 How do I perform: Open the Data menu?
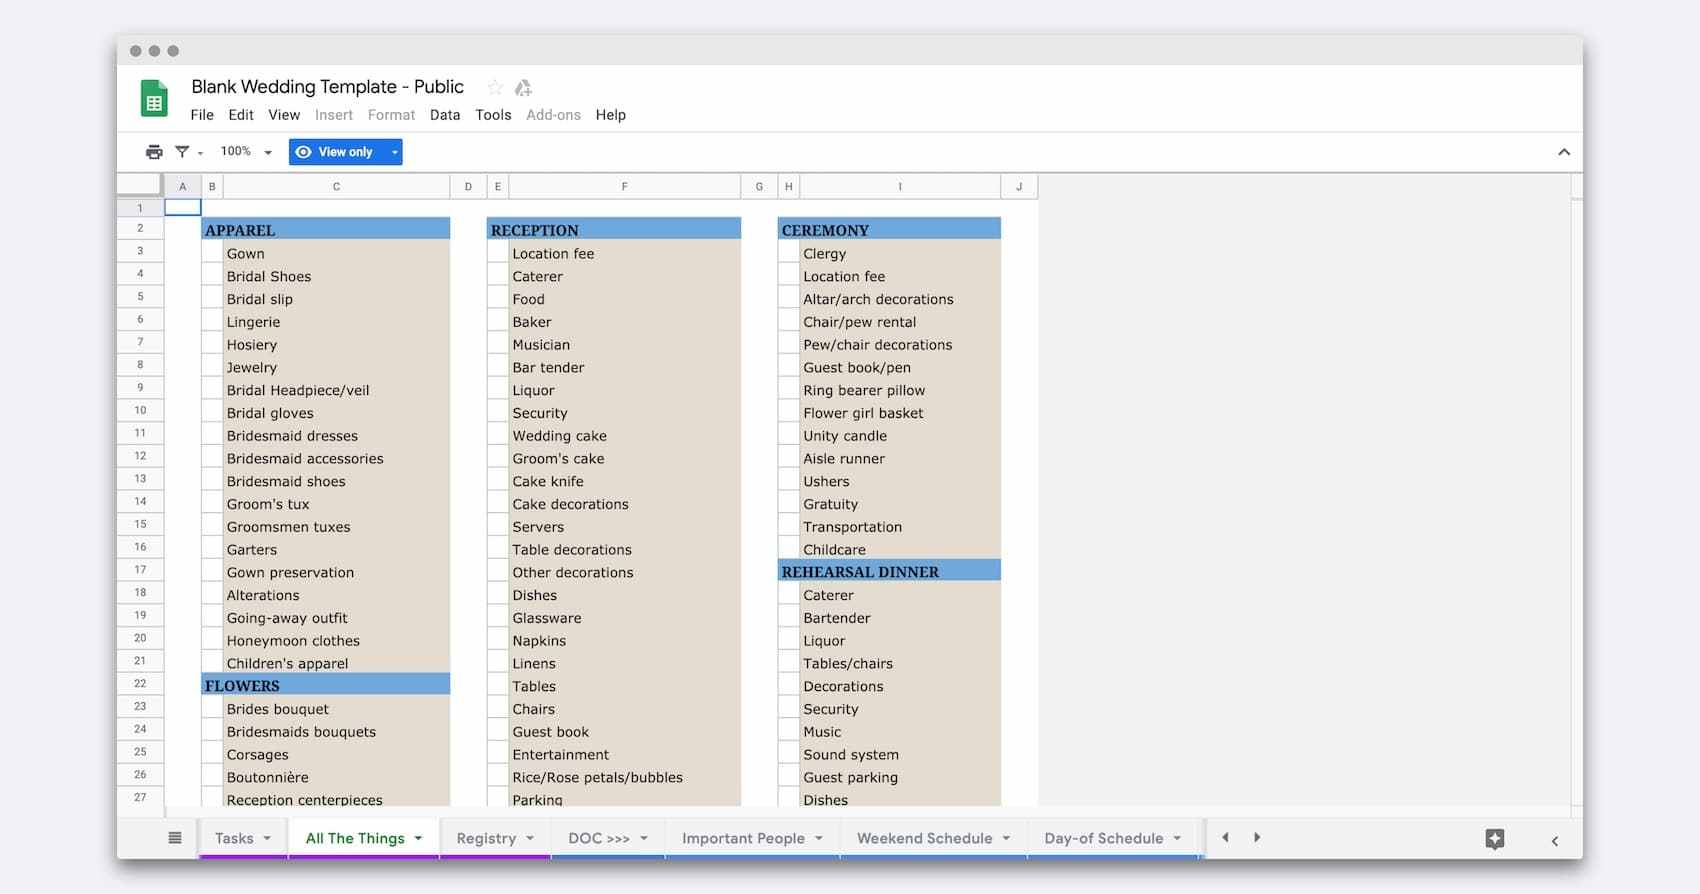click(x=445, y=115)
